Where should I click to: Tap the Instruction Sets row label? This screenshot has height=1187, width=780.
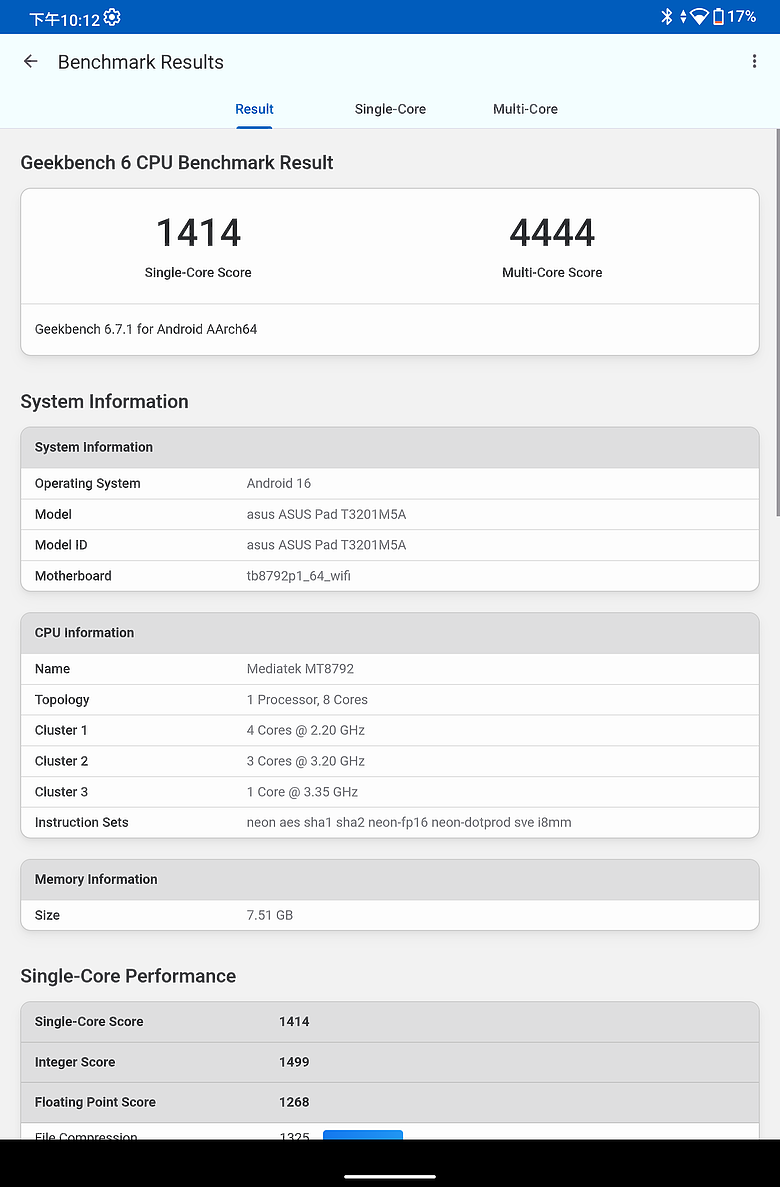(82, 823)
